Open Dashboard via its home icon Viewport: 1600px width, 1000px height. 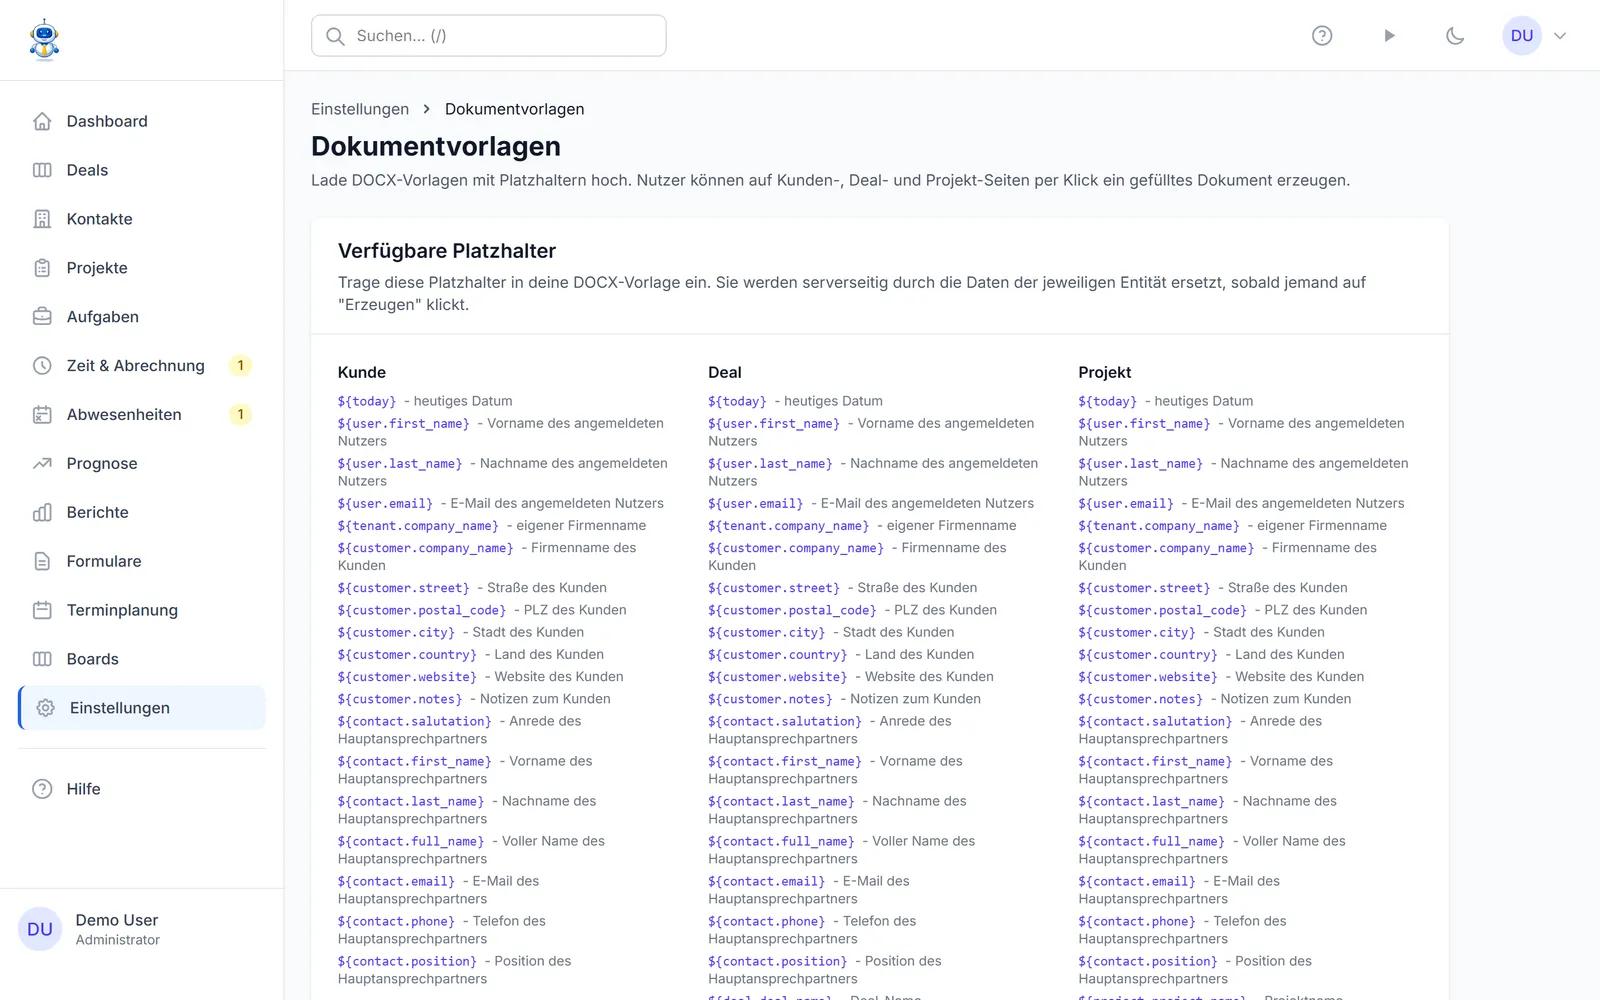(x=42, y=121)
